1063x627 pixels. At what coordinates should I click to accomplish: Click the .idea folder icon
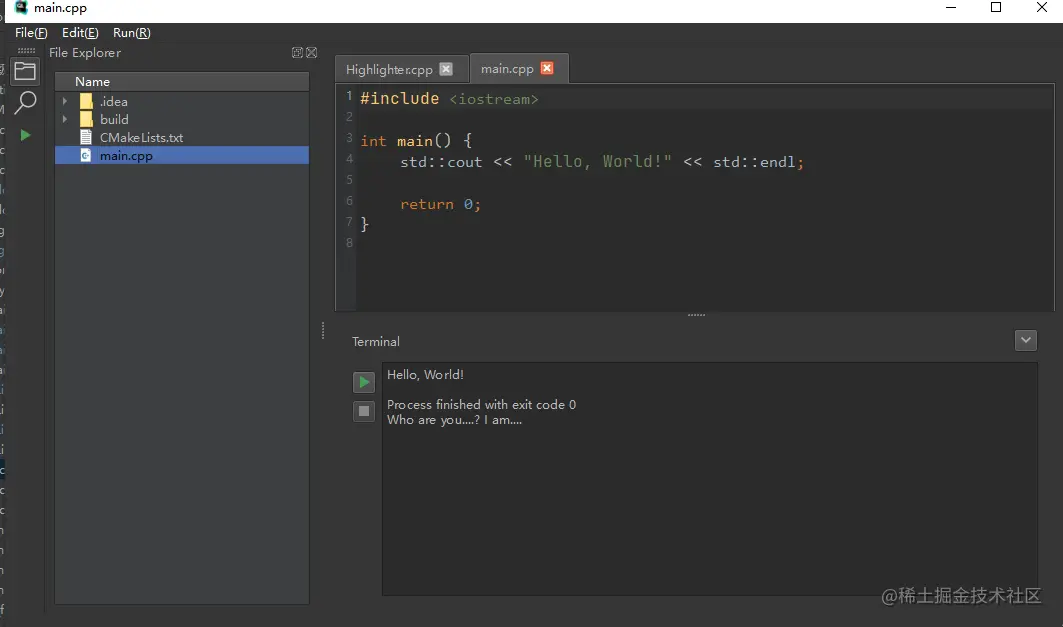[x=86, y=101]
